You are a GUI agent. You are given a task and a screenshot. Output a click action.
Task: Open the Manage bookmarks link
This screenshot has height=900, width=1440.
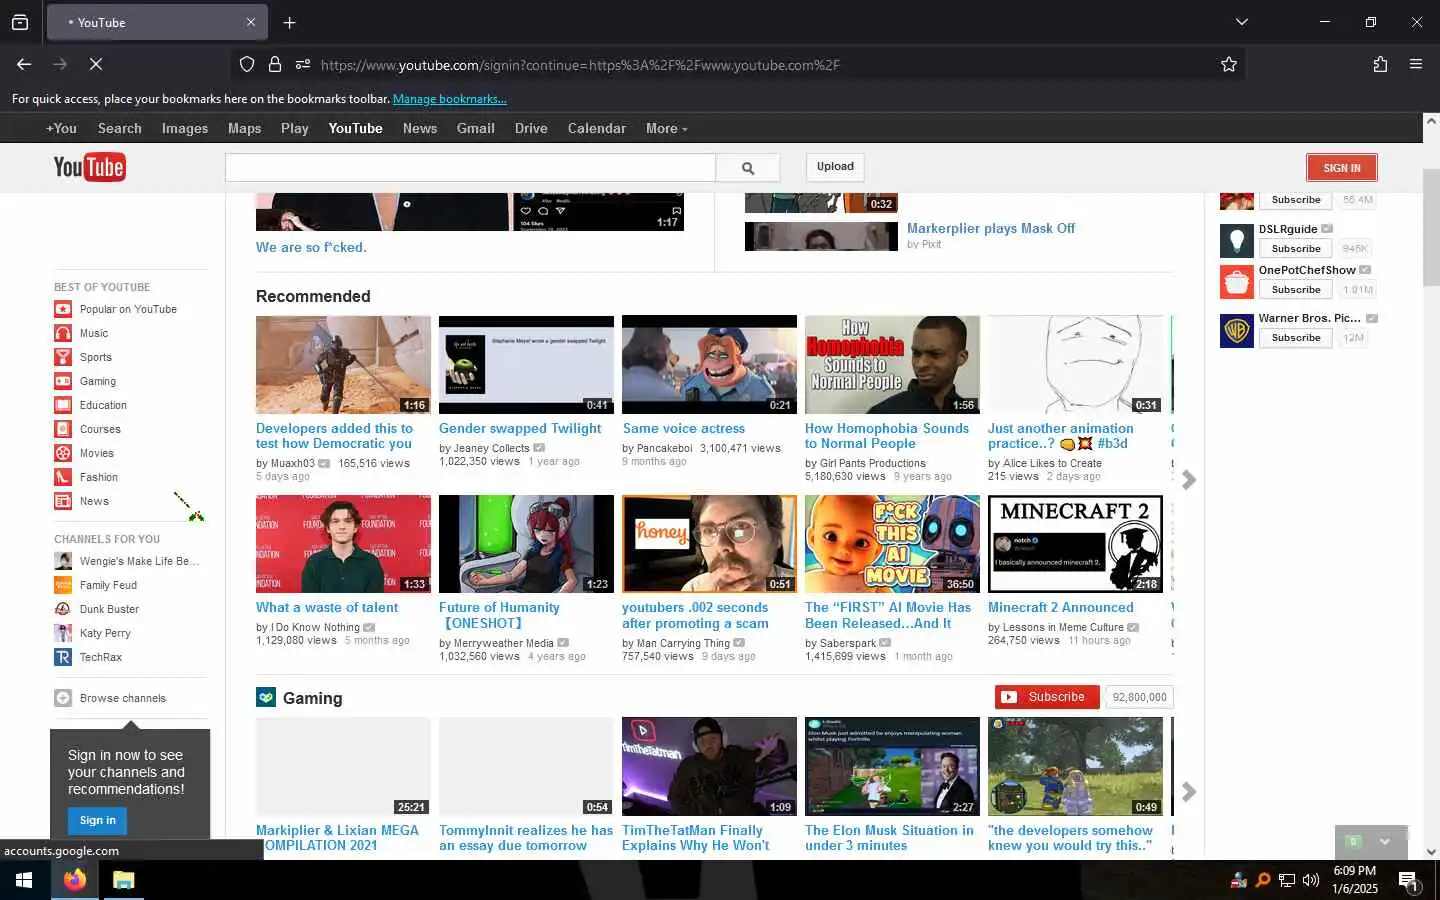tap(450, 99)
